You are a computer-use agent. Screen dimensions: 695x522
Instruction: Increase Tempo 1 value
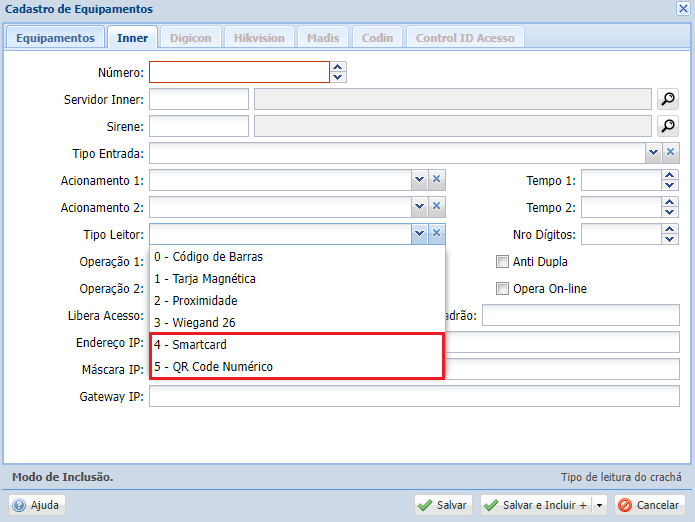(x=670, y=175)
